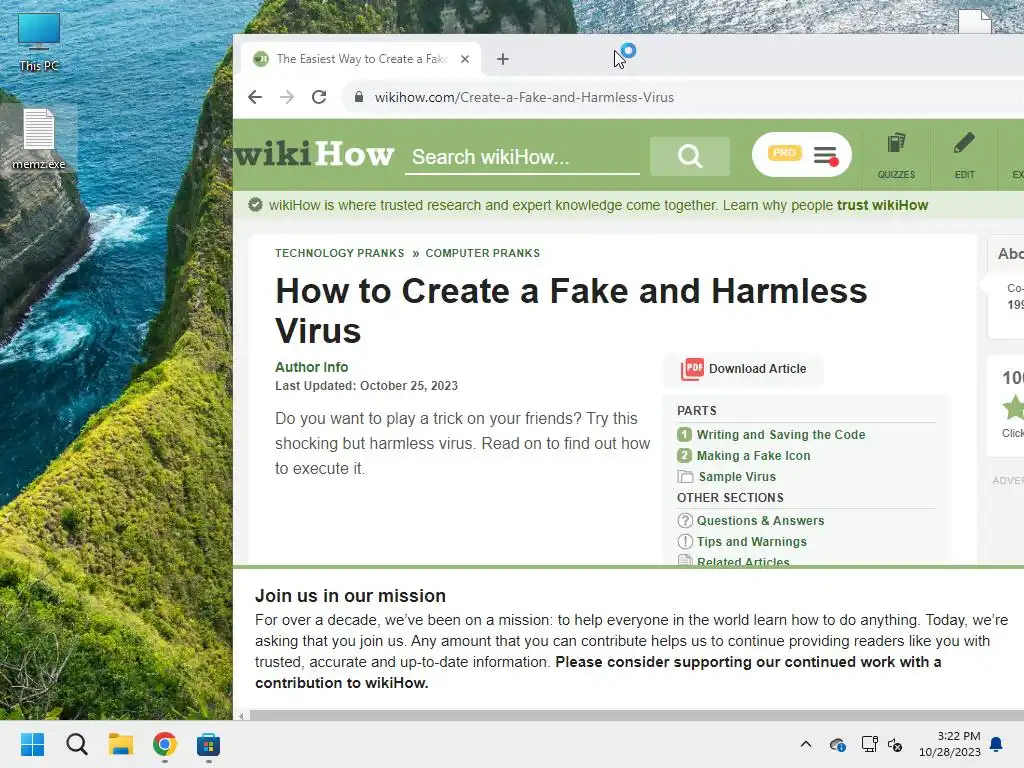The height and width of the screenshot is (768, 1024).
Task: Open a new browser tab
Action: (x=502, y=59)
